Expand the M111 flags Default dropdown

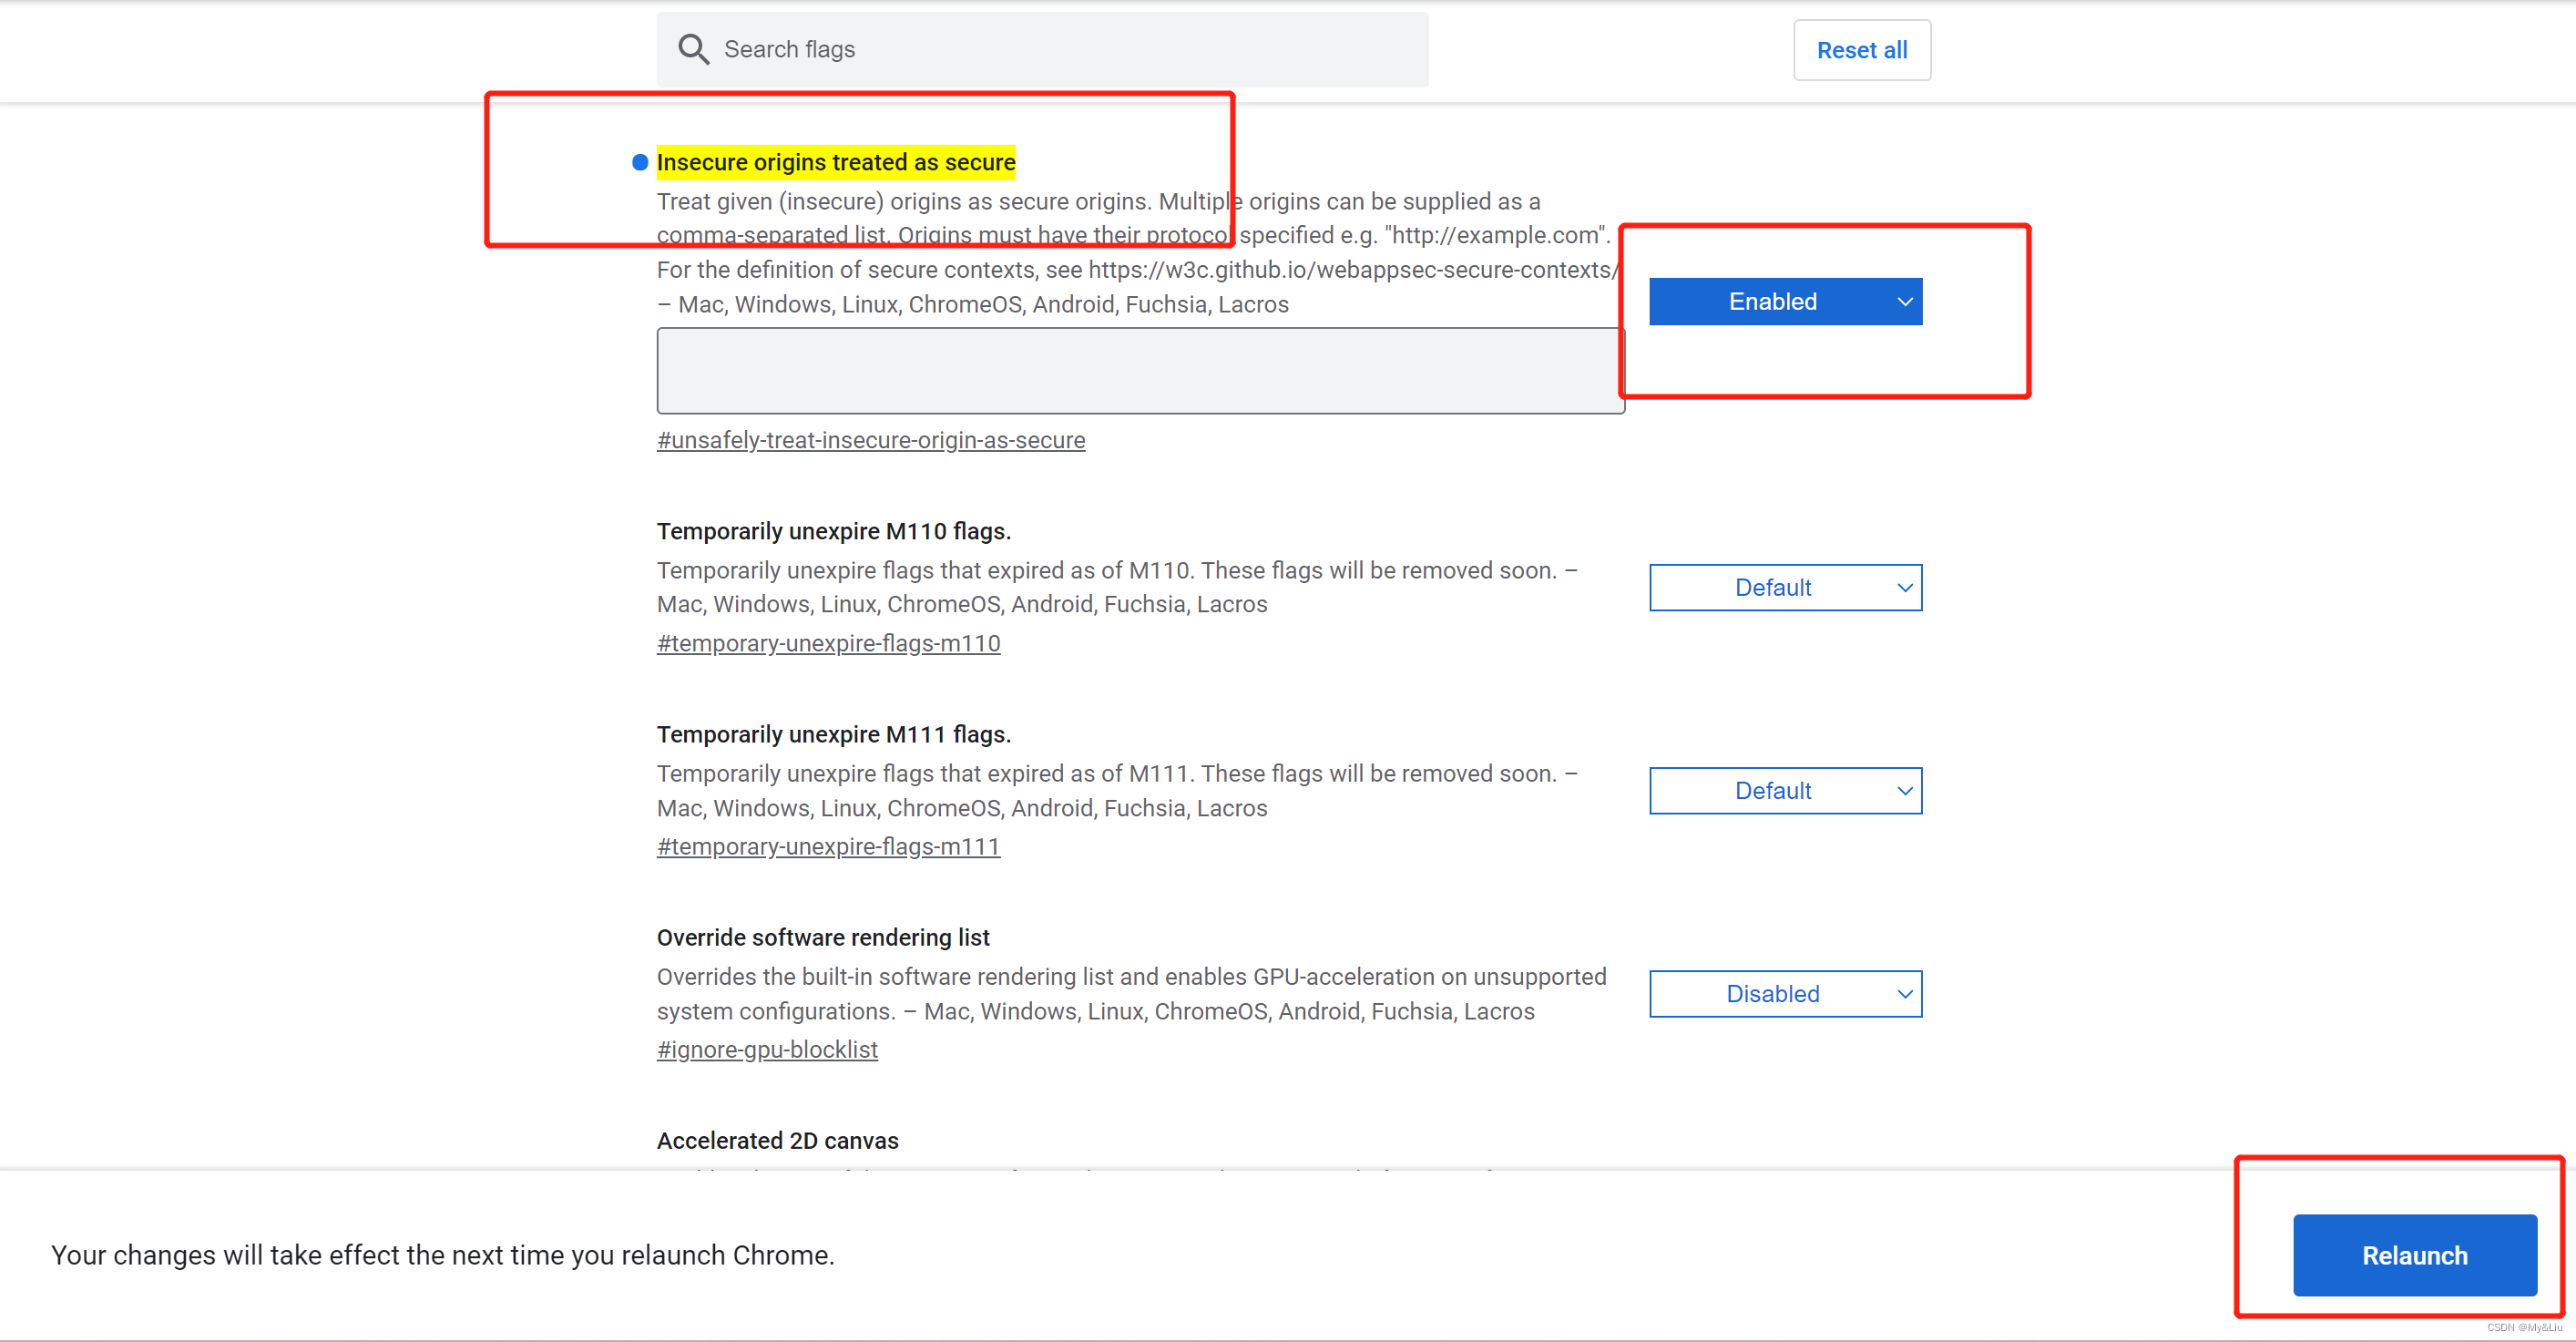coord(1771,791)
